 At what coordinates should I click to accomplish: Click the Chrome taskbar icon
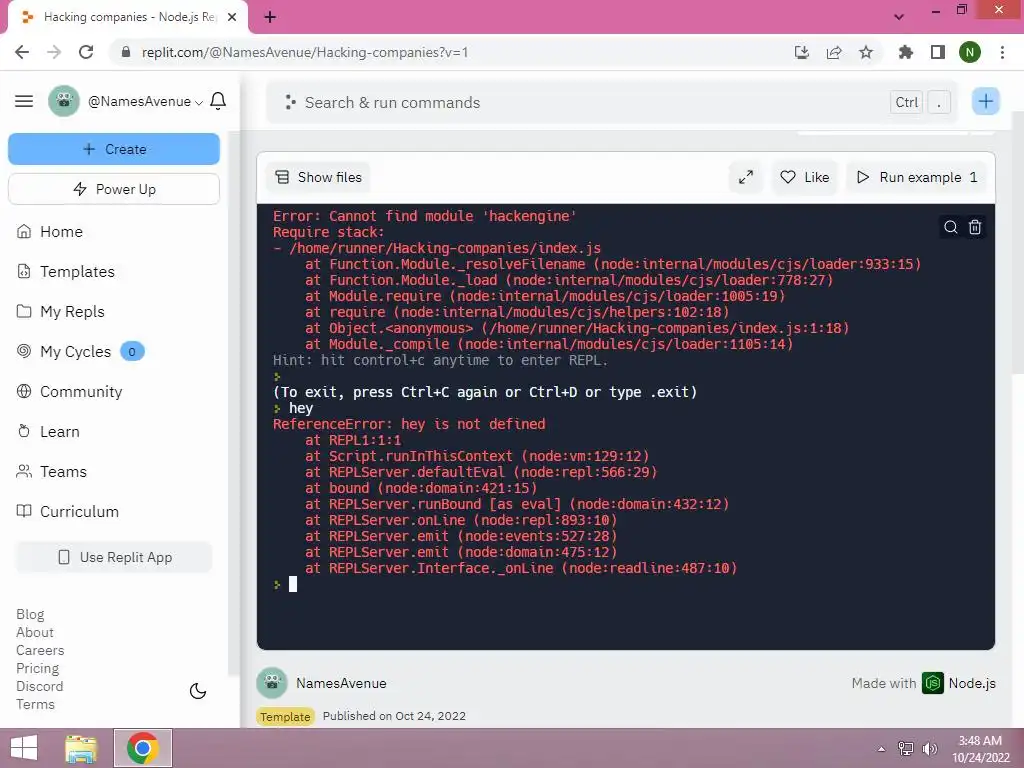[x=143, y=748]
